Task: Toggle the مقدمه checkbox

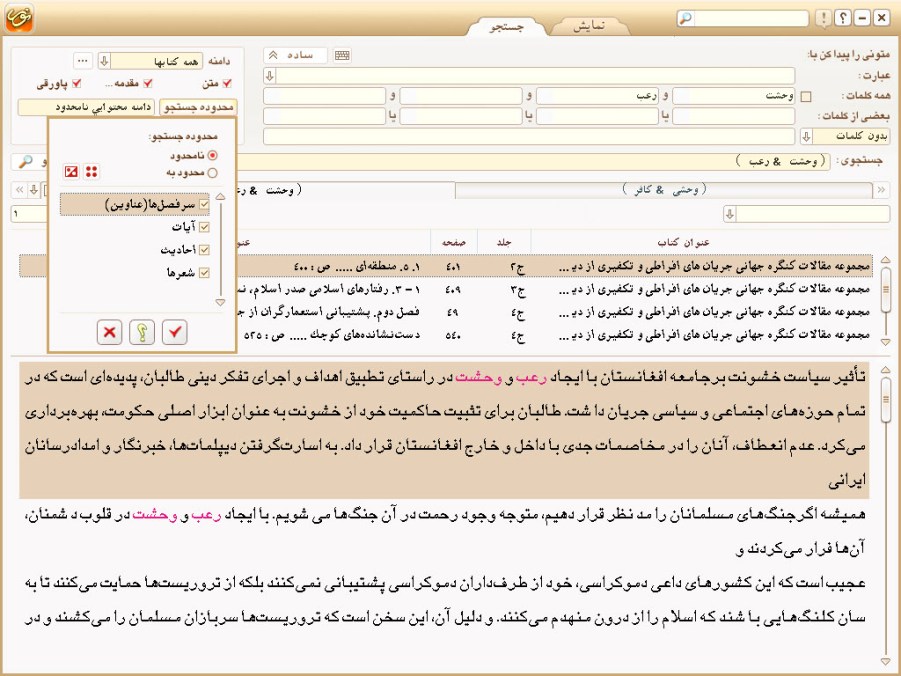Action: pyautogui.click(x=148, y=83)
